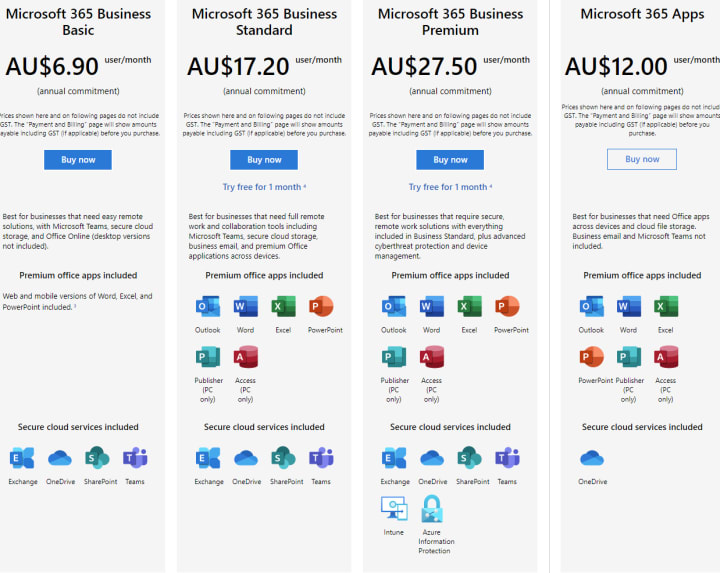Click the Word icon in Microsoft 365 Apps
This screenshot has width=720, height=573.
coord(629,307)
